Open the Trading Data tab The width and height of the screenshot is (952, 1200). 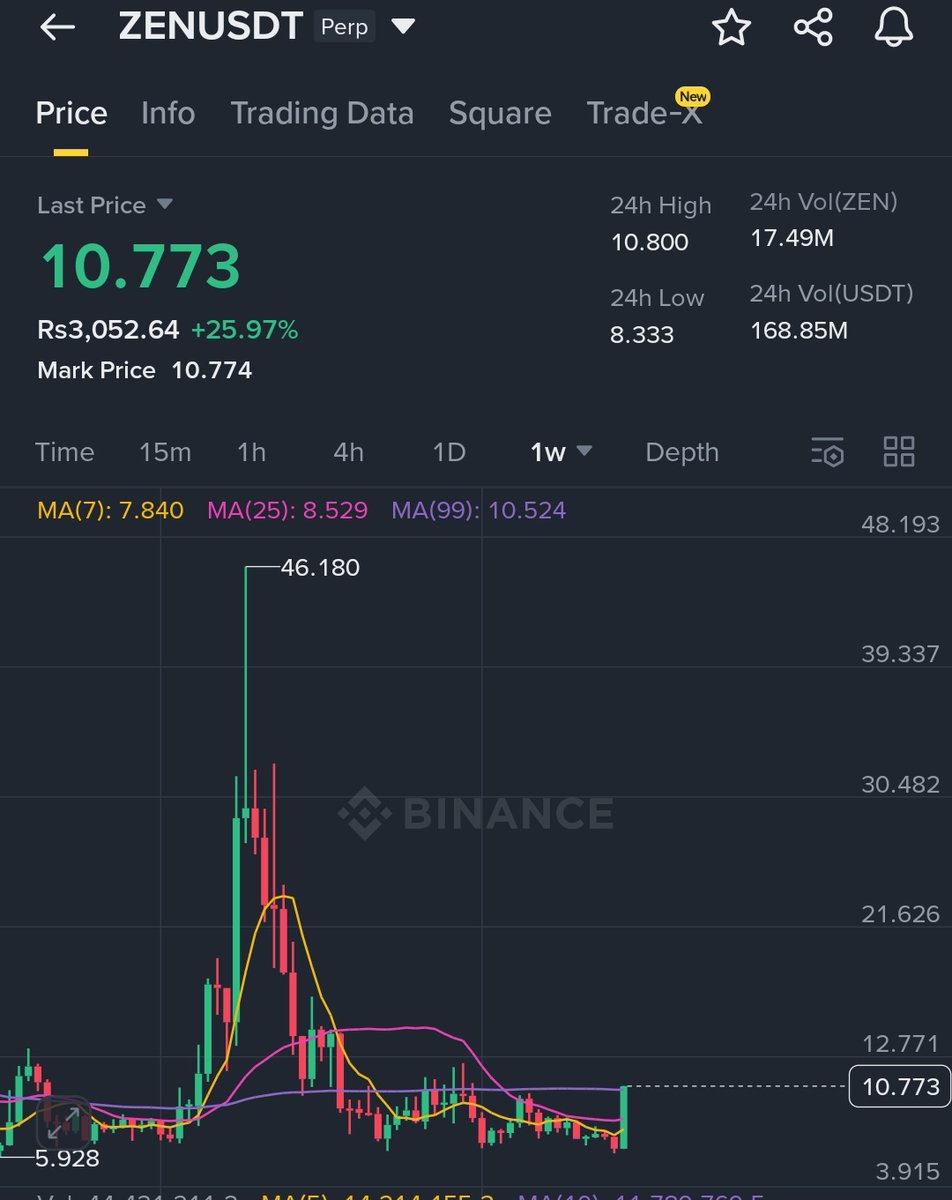click(x=322, y=113)
